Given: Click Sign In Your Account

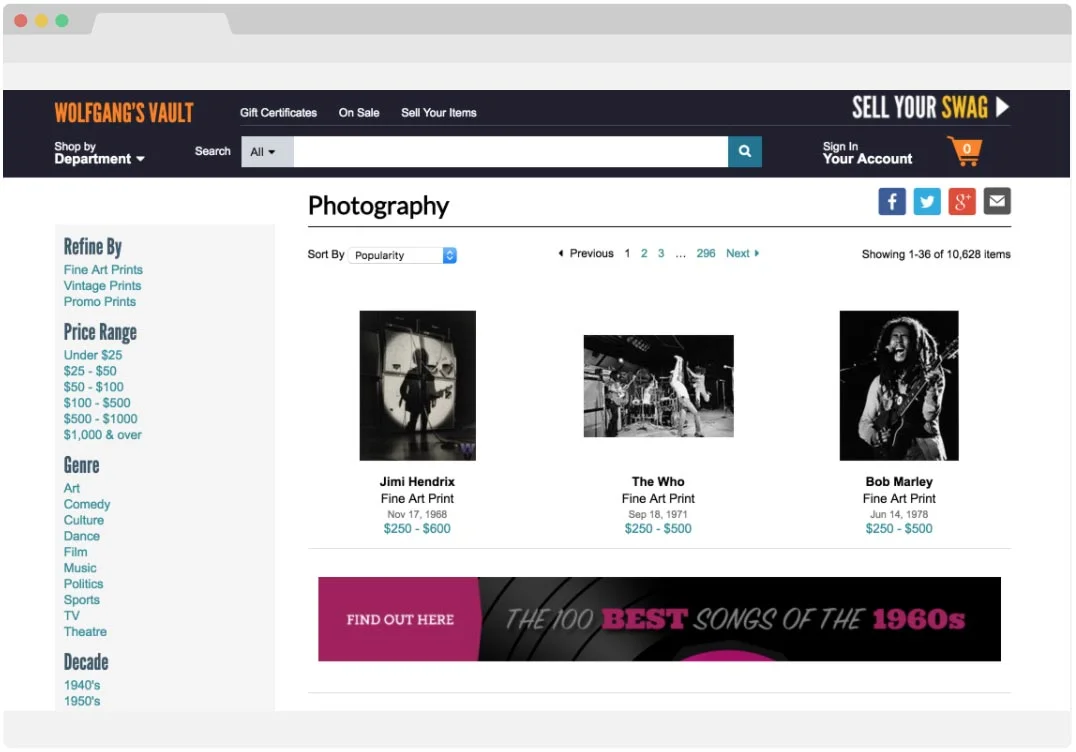Looking at the screenshot, I should (x=867, y=152).
